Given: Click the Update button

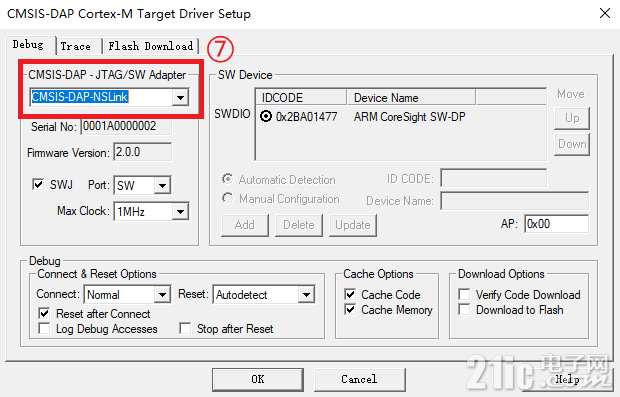Looking at the screenshot, I should (353, 225).
